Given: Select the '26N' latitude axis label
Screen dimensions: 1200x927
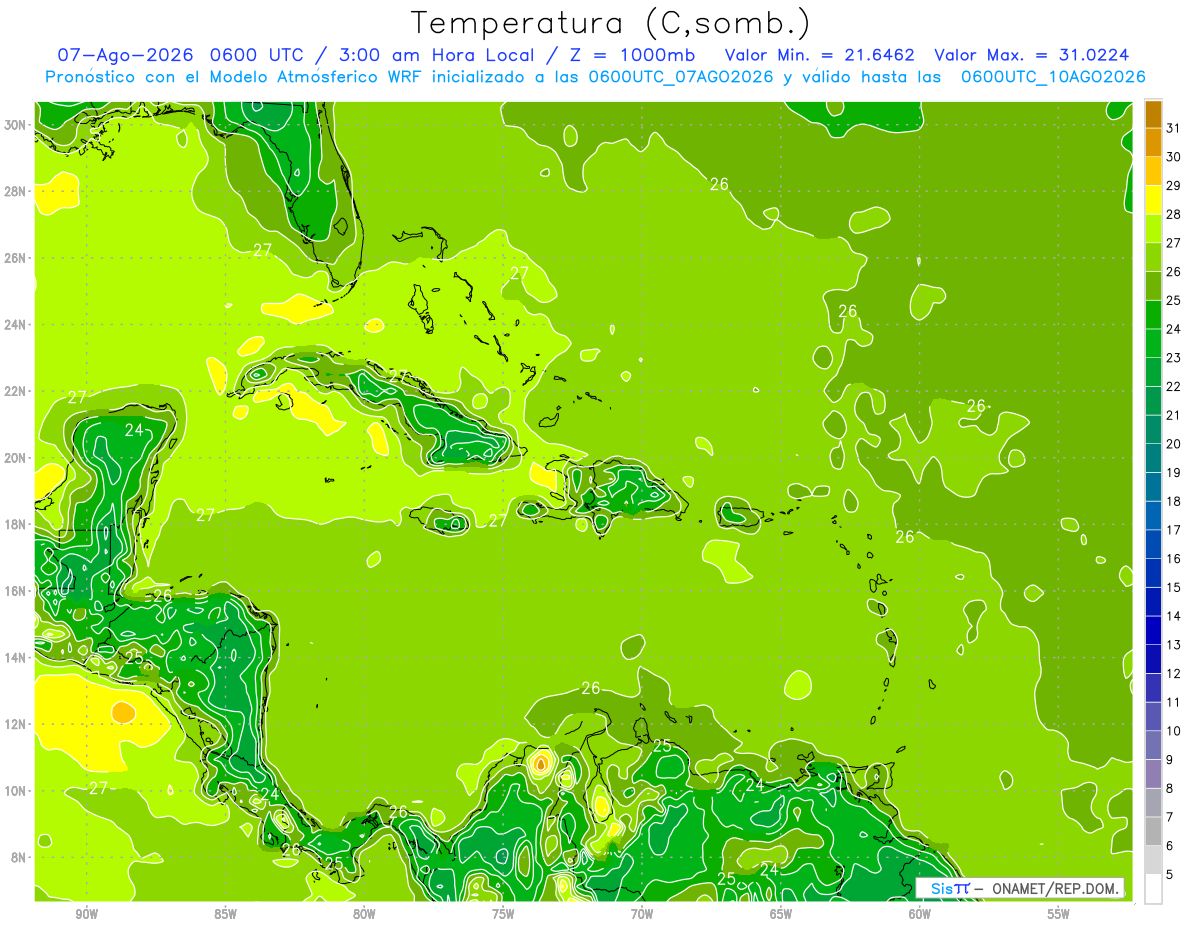Looking at the screenshot, I should 17,258.
